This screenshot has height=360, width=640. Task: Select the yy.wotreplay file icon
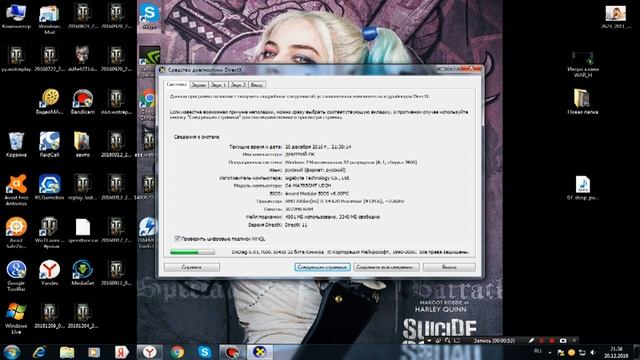[x=16, y=59]
